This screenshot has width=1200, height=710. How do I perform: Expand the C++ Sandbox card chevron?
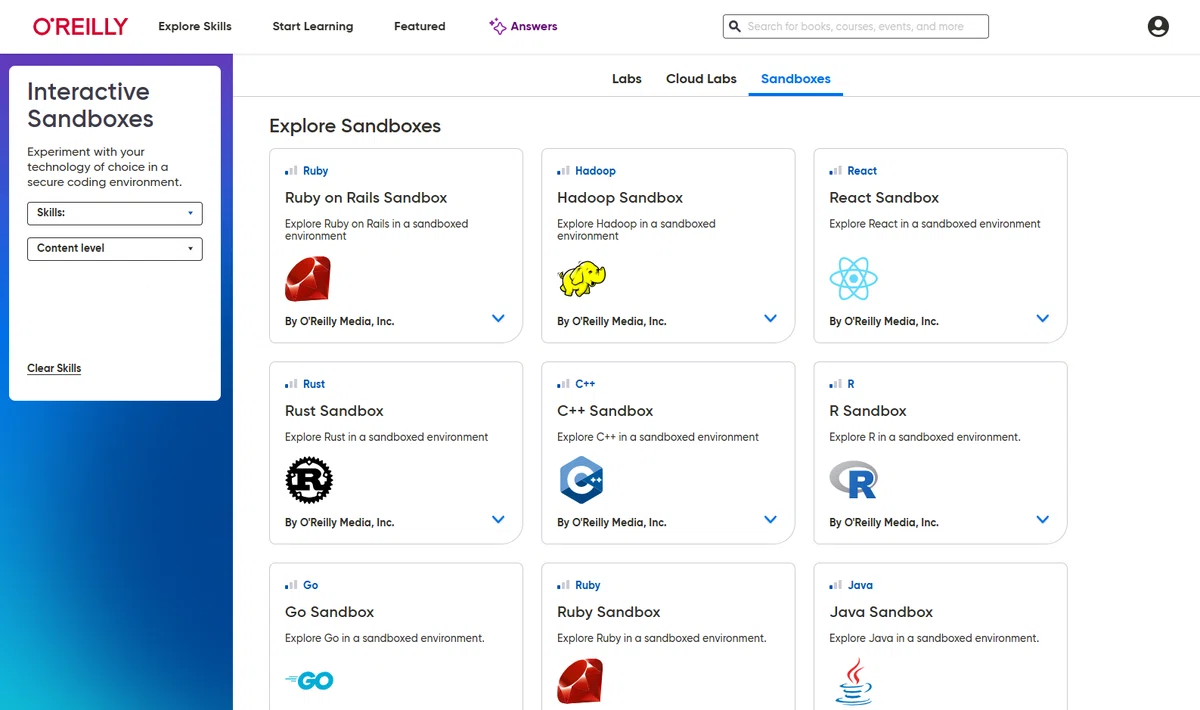[770, 519]
